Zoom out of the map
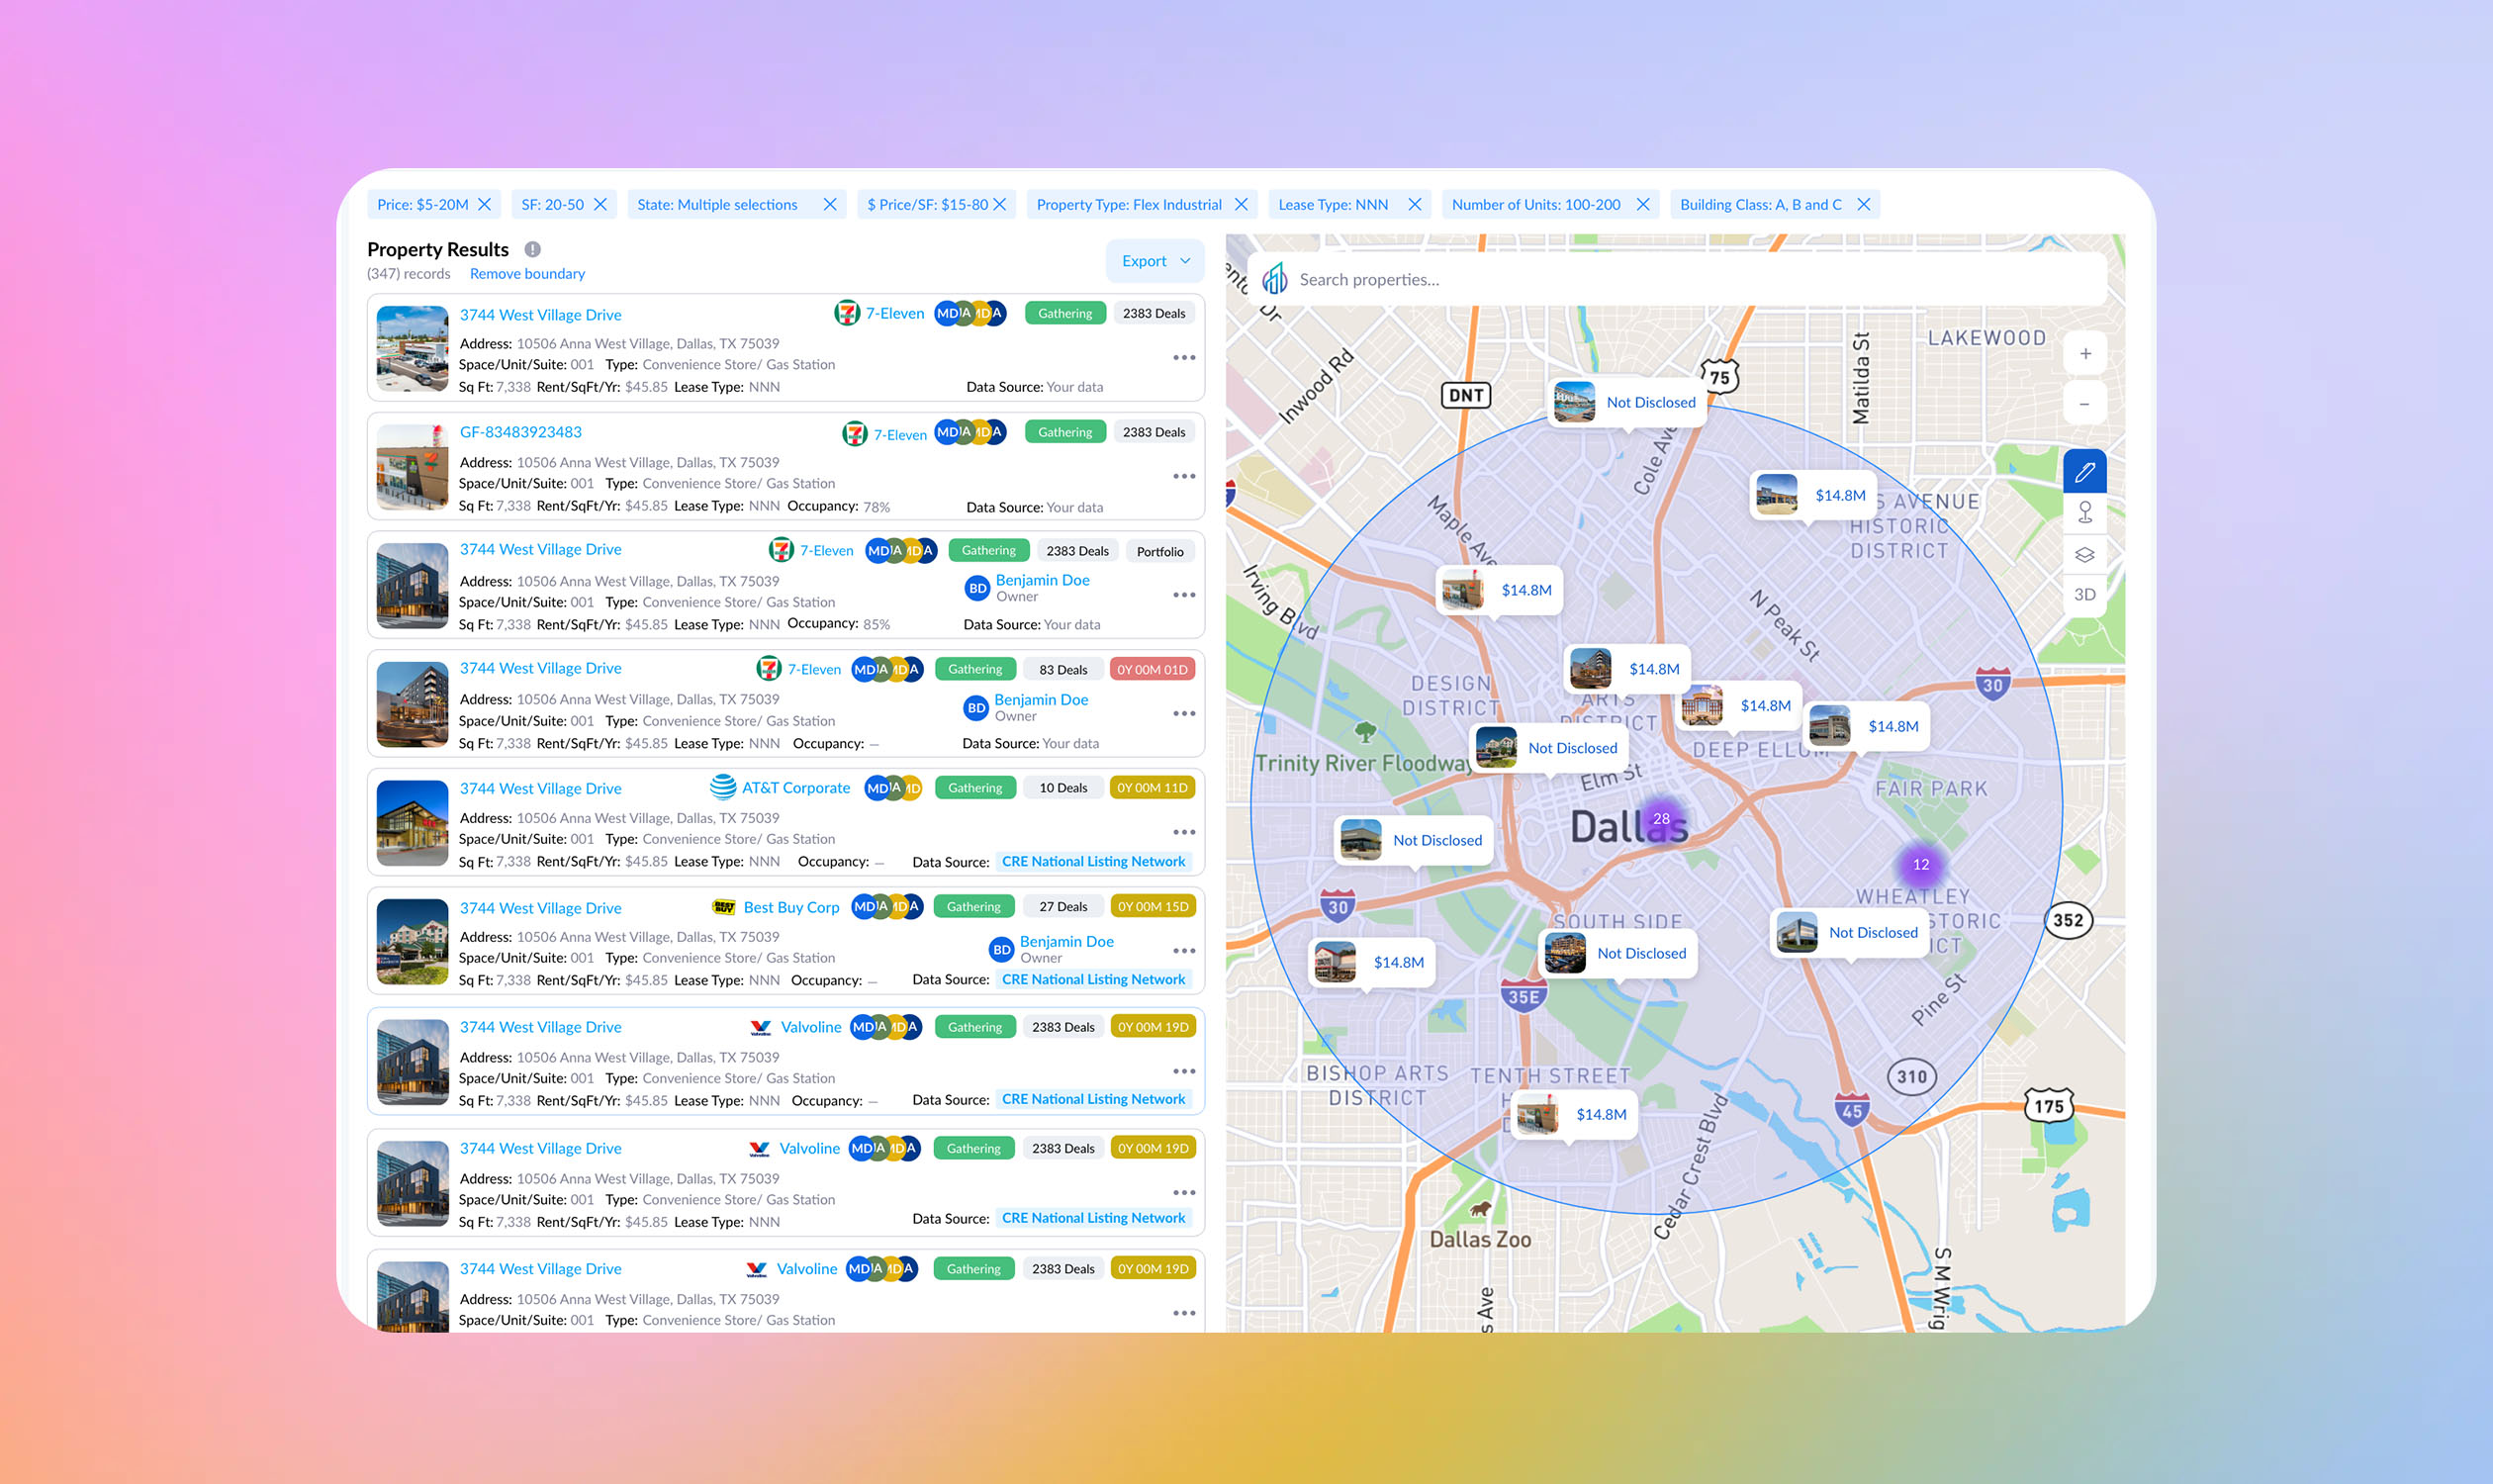Viewport: 2493px width, 1484px height. [2085, 404]
